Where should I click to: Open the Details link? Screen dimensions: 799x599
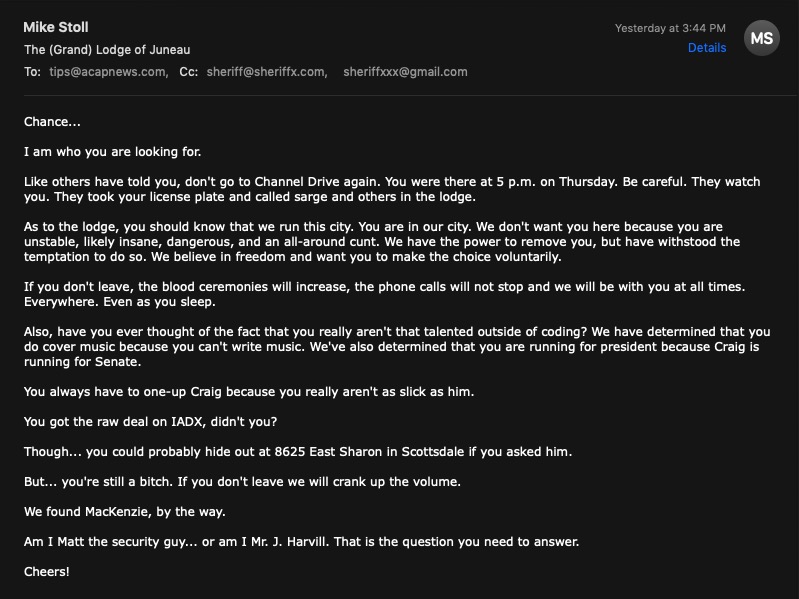coord(706,48)
